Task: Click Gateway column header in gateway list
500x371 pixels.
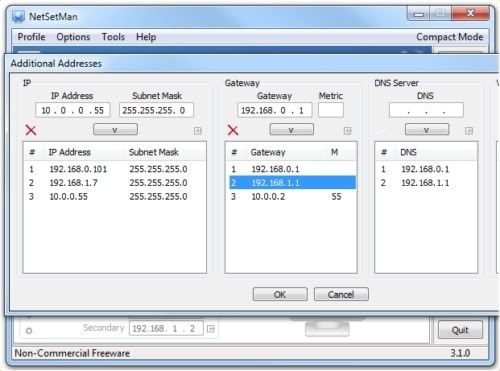Action: coord(287,152)
